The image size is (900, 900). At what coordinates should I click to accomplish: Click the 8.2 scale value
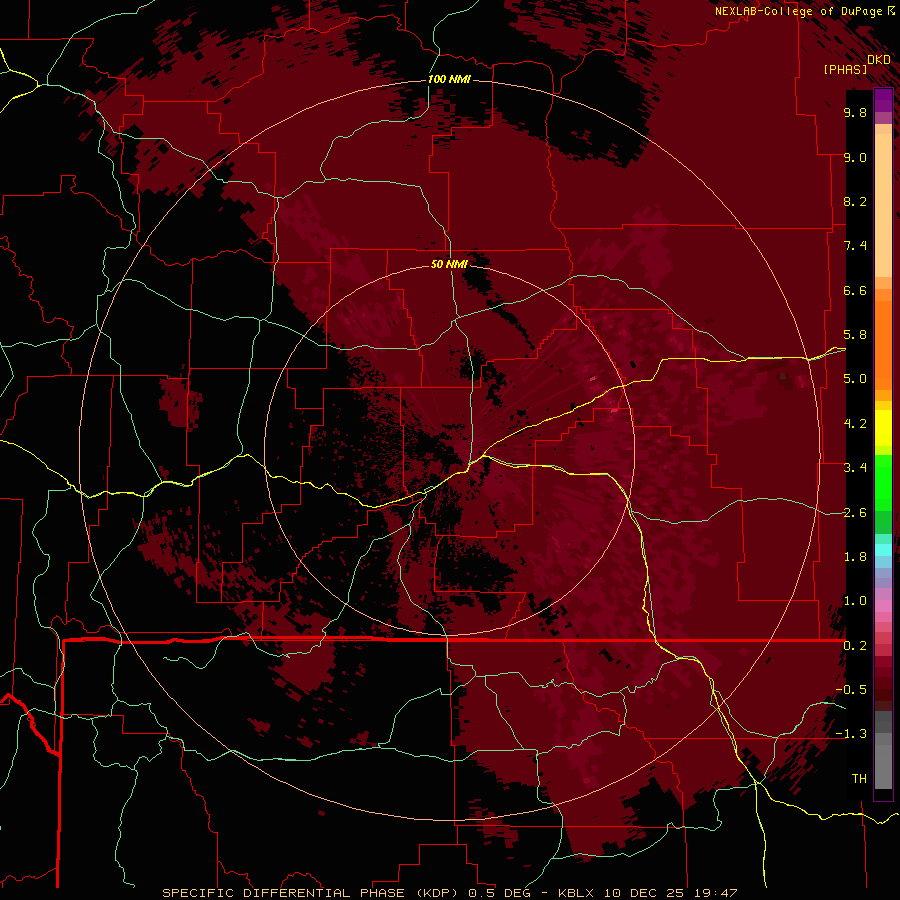tap(855, 201)
